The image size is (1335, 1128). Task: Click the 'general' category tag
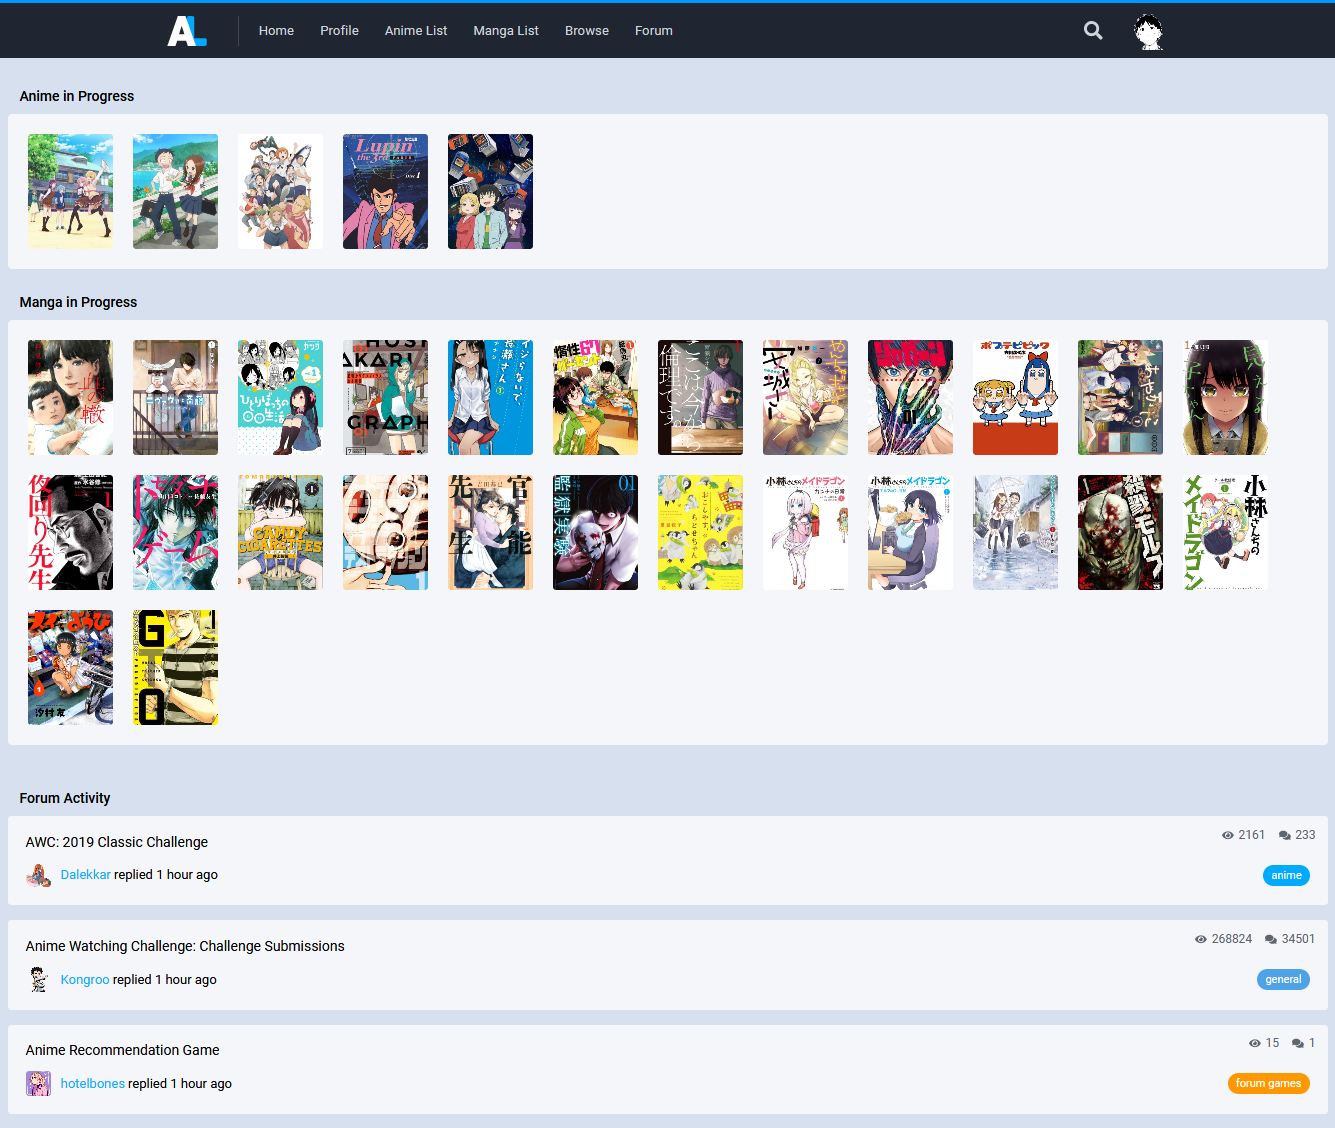coord(1283,979)
